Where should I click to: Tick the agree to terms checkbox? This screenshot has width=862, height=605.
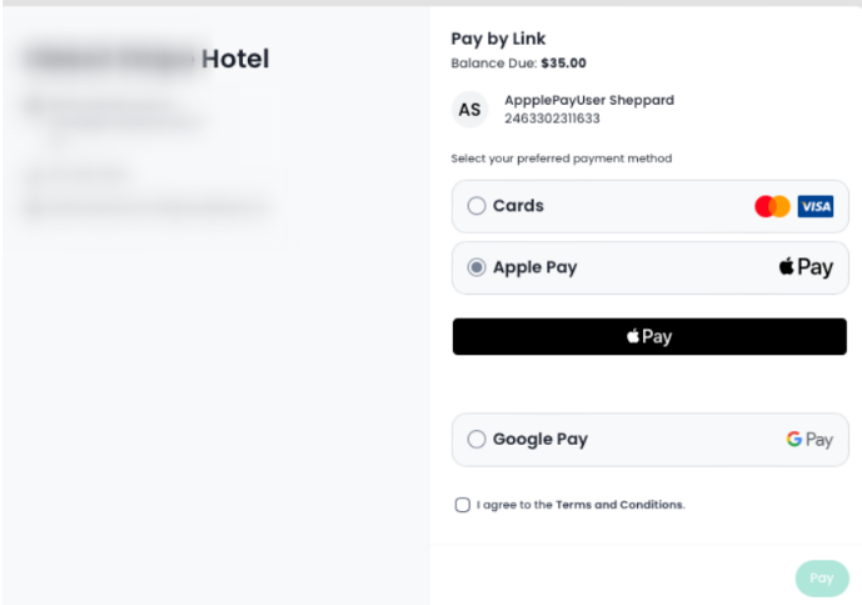pyautogui.click(x=462, y=505)
